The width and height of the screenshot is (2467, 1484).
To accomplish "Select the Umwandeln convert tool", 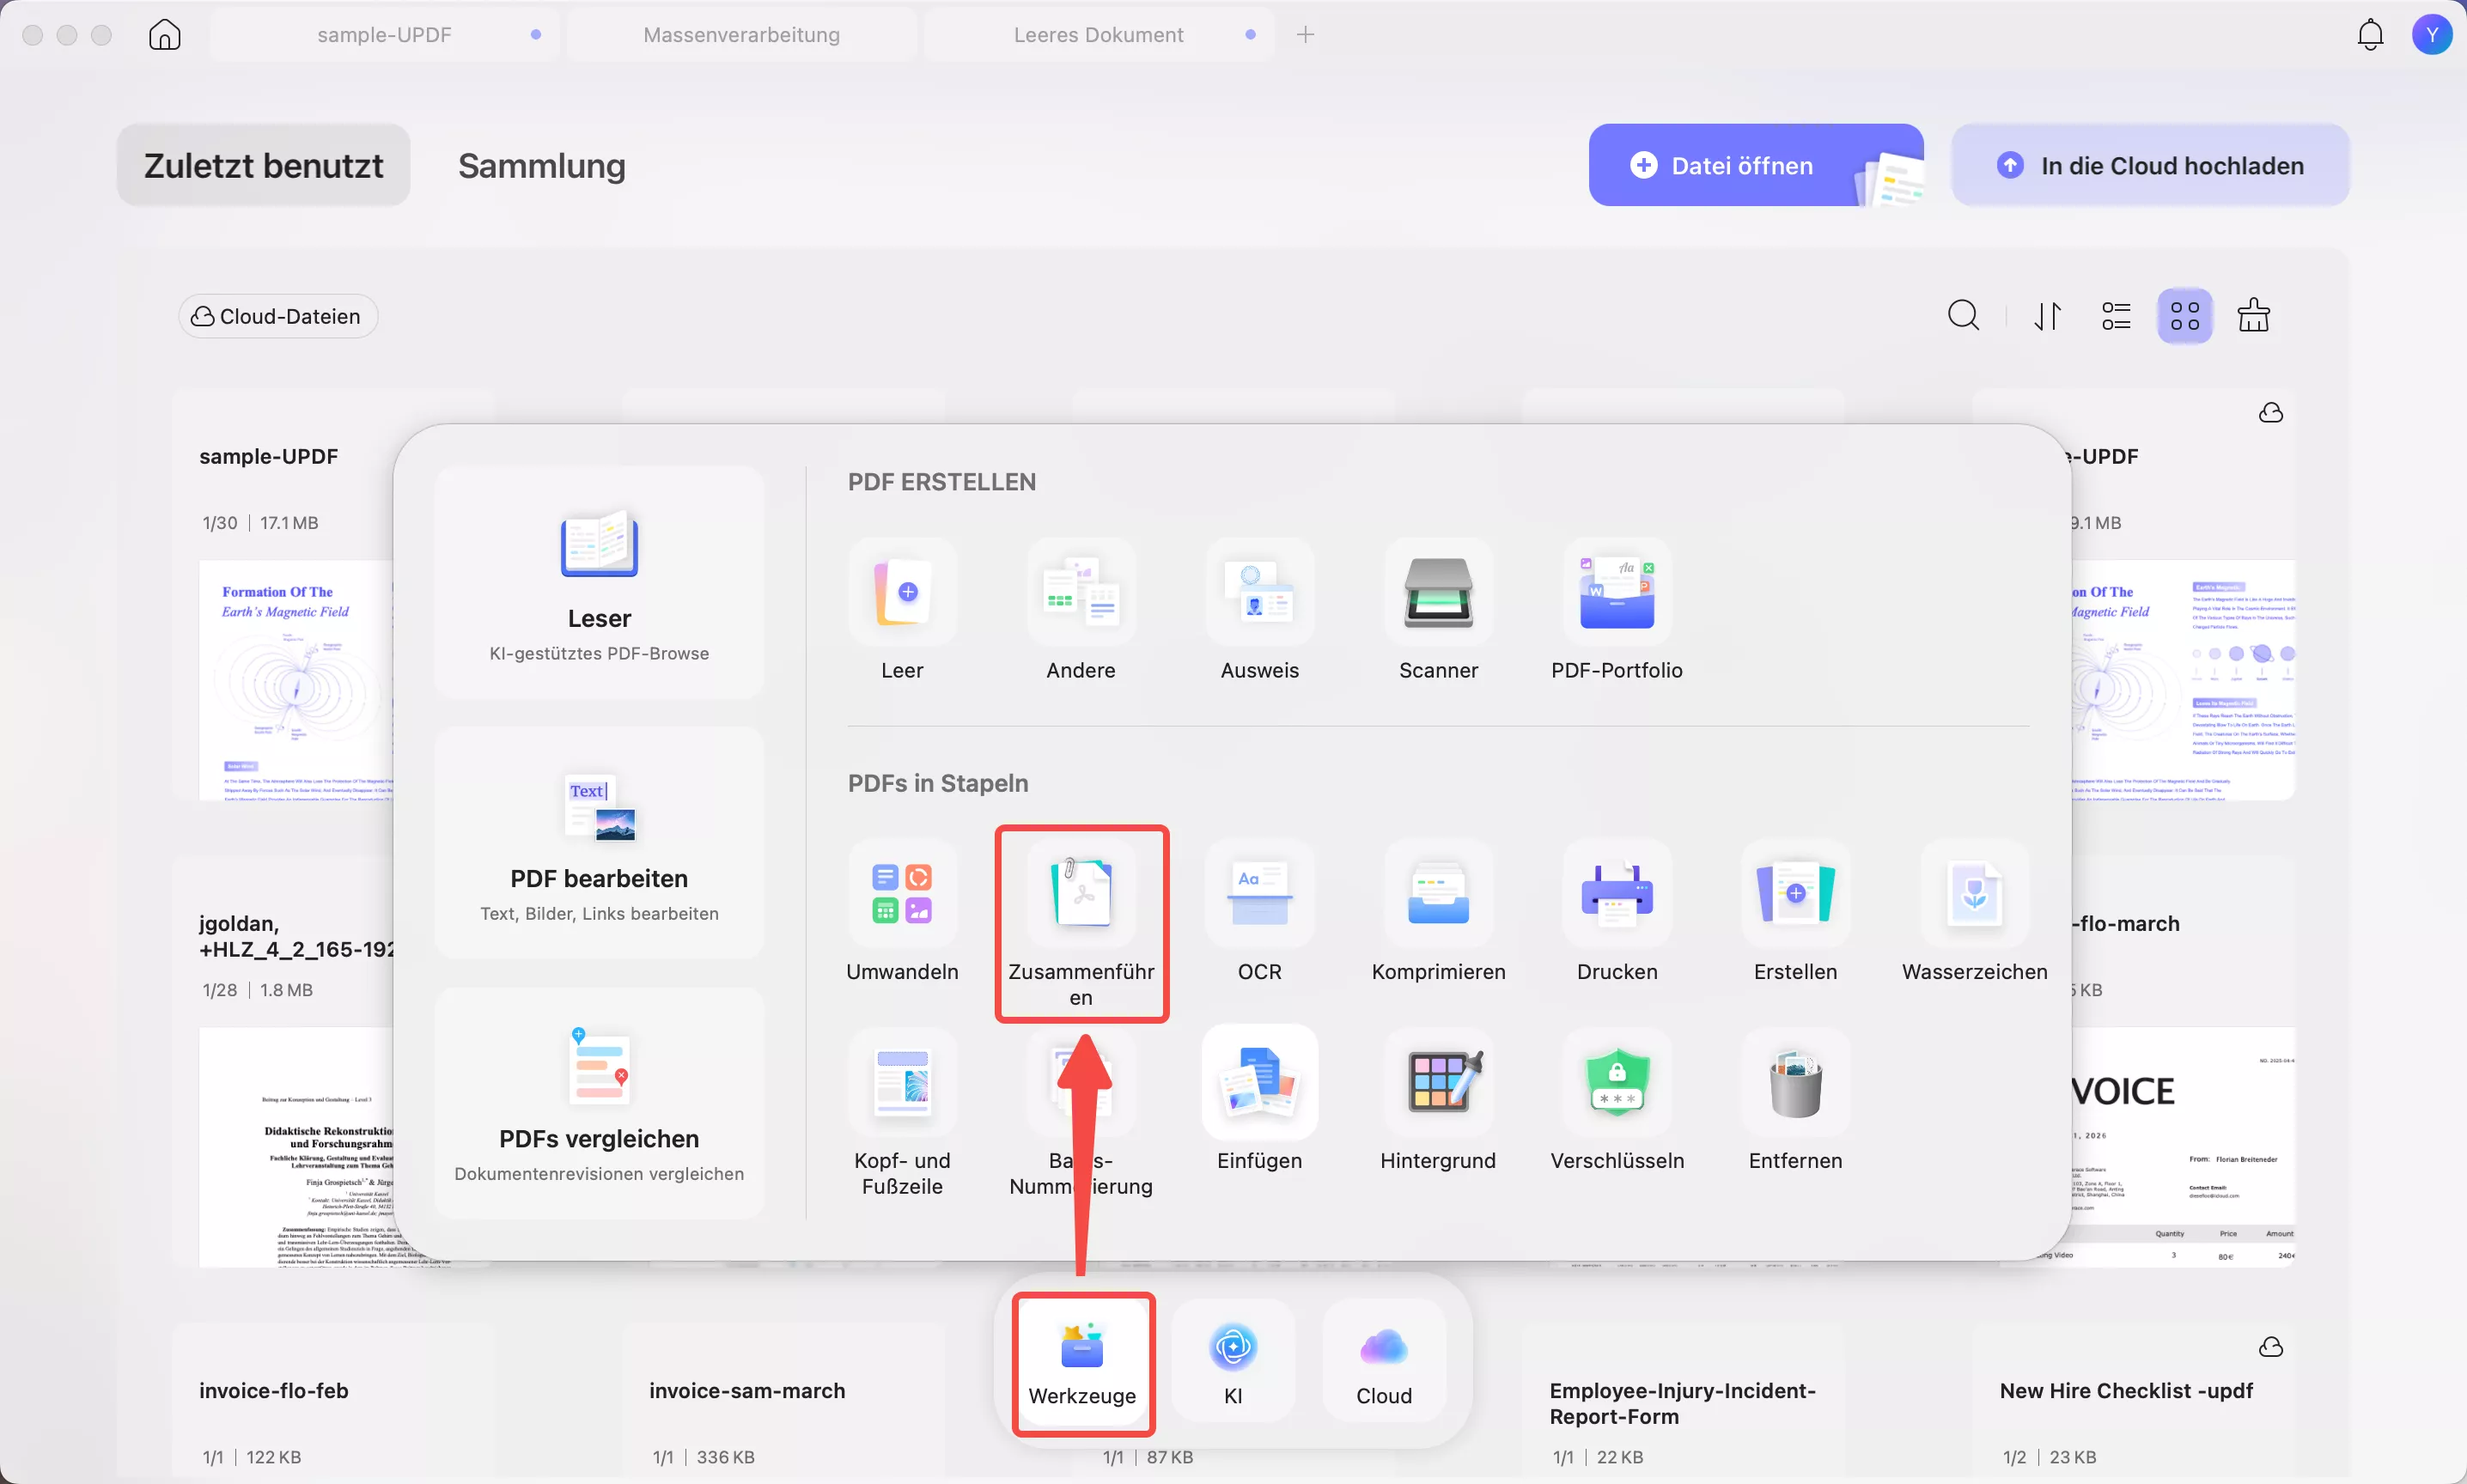I will click(x=902, y=894).
